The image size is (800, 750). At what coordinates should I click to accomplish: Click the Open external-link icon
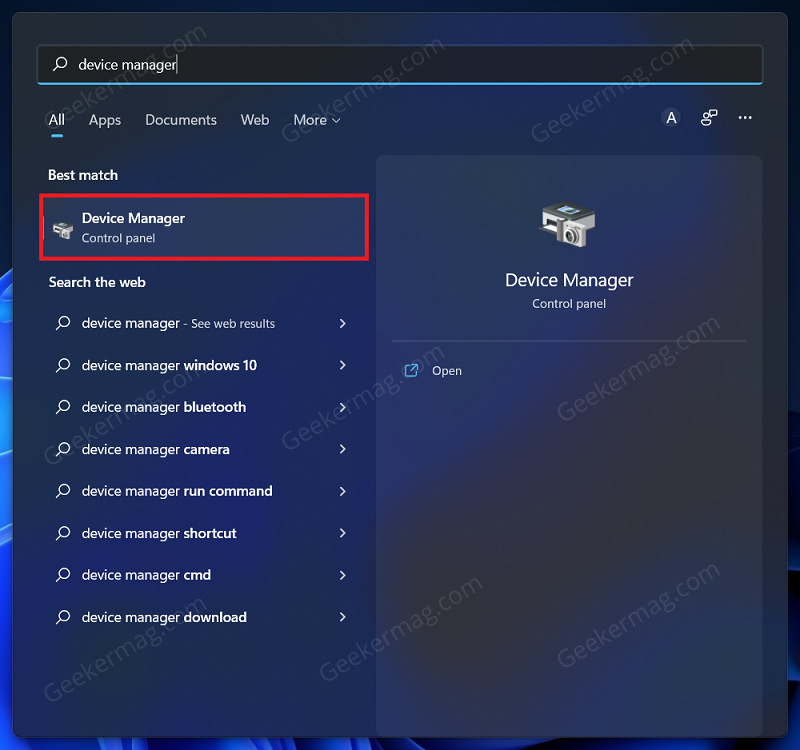tap(411, 370)
